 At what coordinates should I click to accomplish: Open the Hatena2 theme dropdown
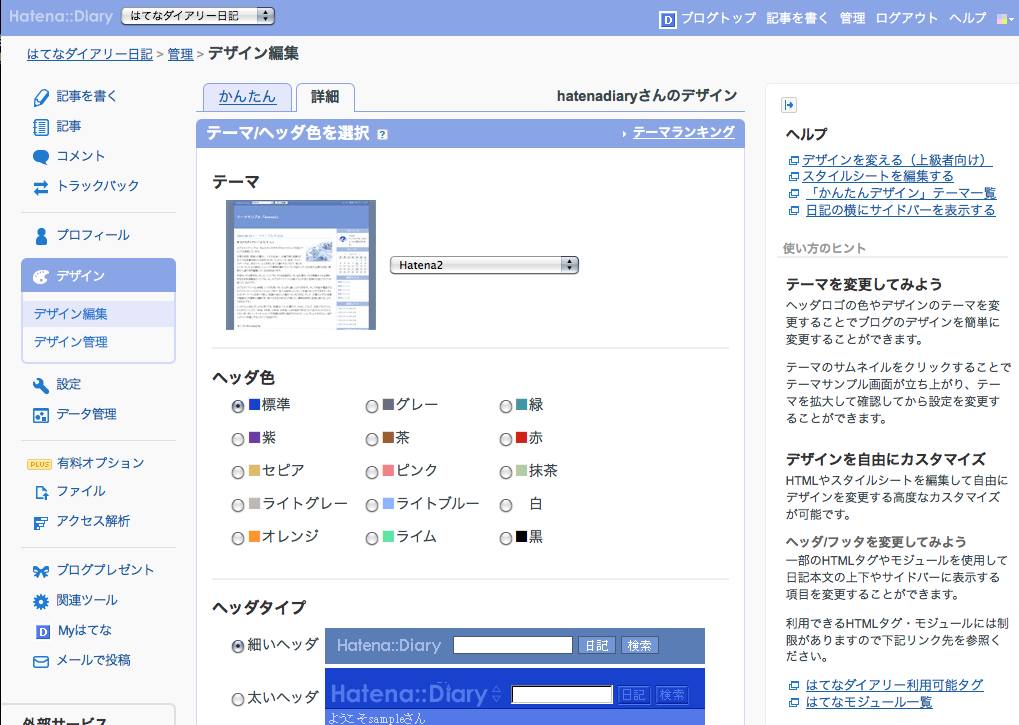(484, 265)
